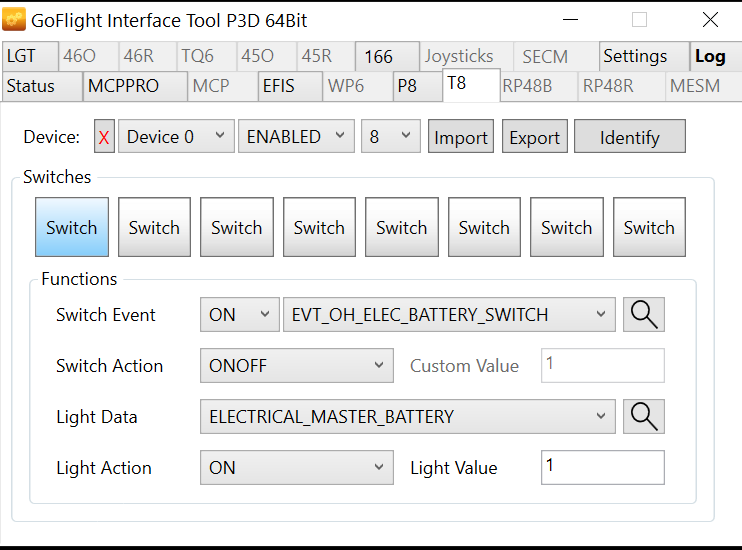Select the first highlighted Switch button
Screen dimensions: 742x550
[71, 227]
